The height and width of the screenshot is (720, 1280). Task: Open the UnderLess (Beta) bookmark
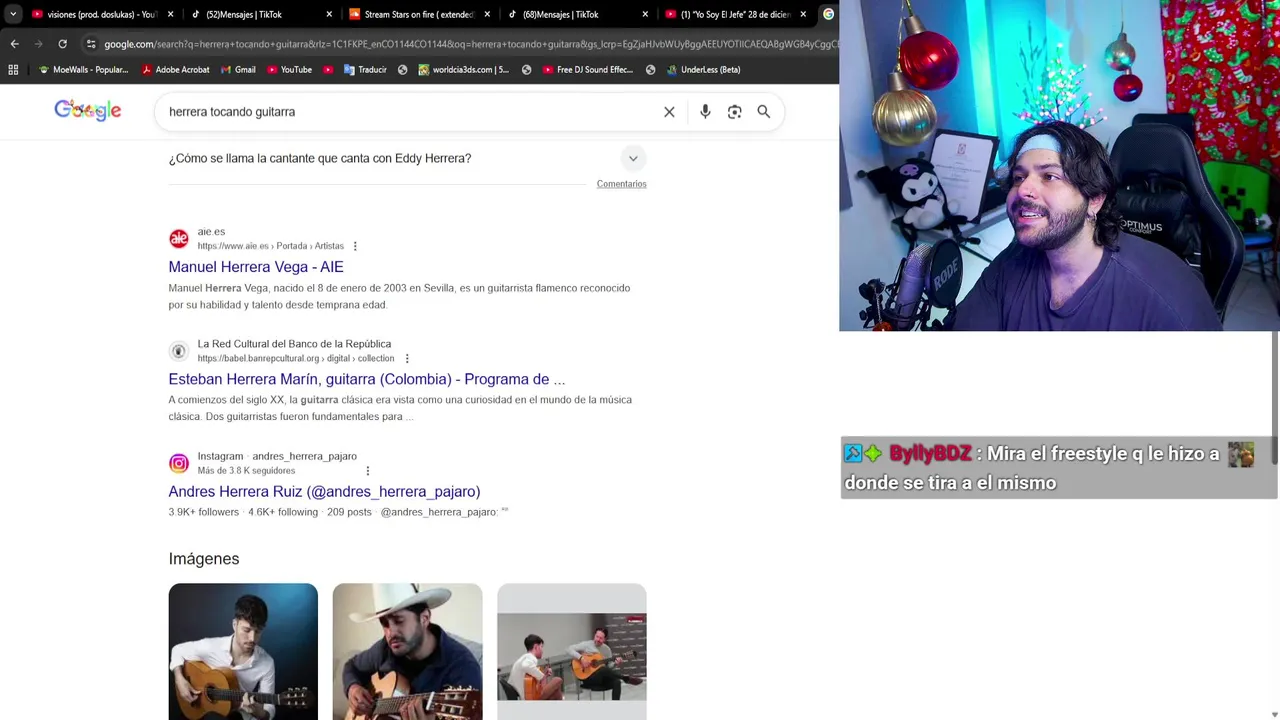[x=703, y=70]
